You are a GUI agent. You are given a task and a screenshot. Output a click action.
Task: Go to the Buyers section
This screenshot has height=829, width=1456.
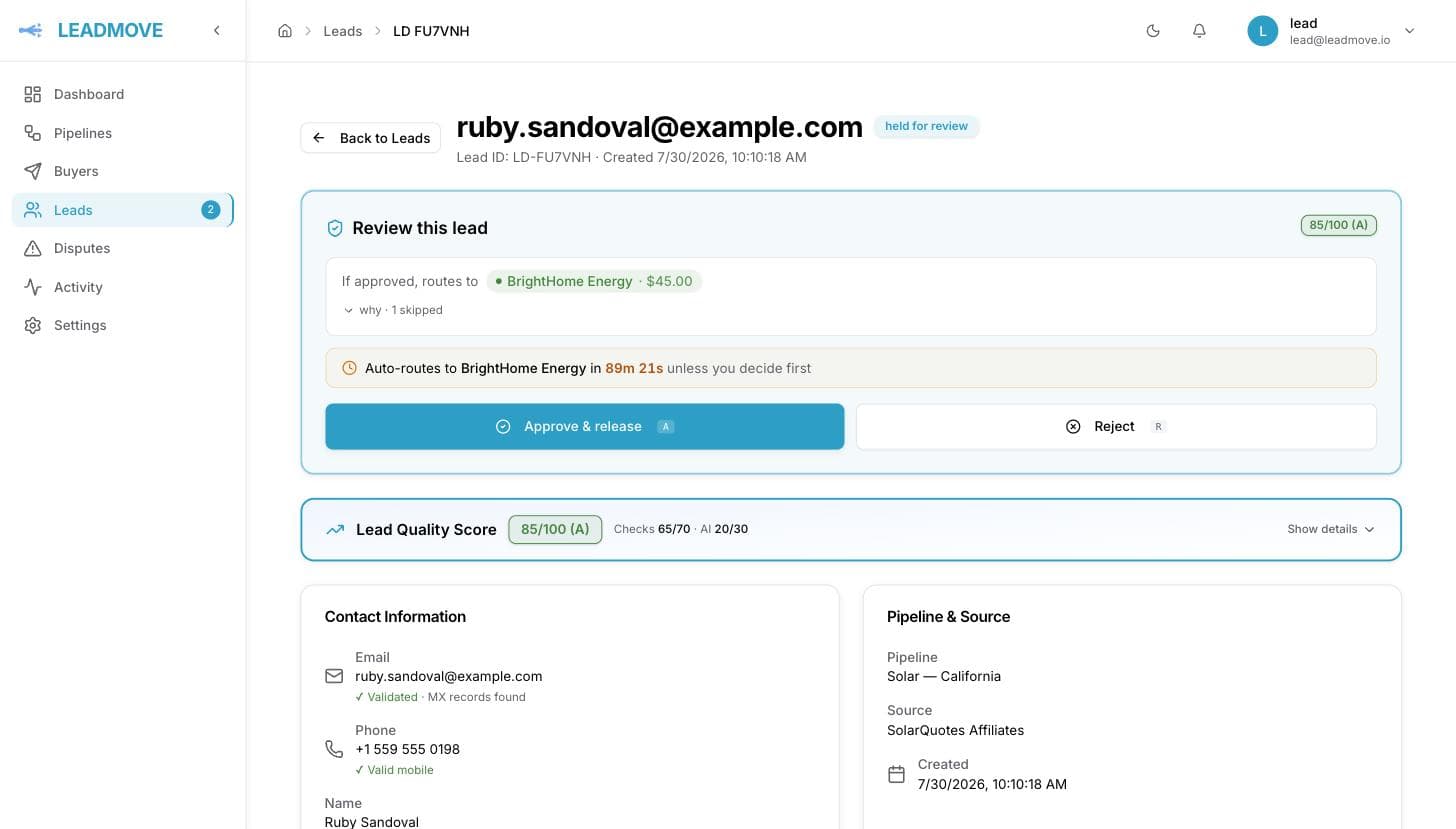[x=122, y=171]
